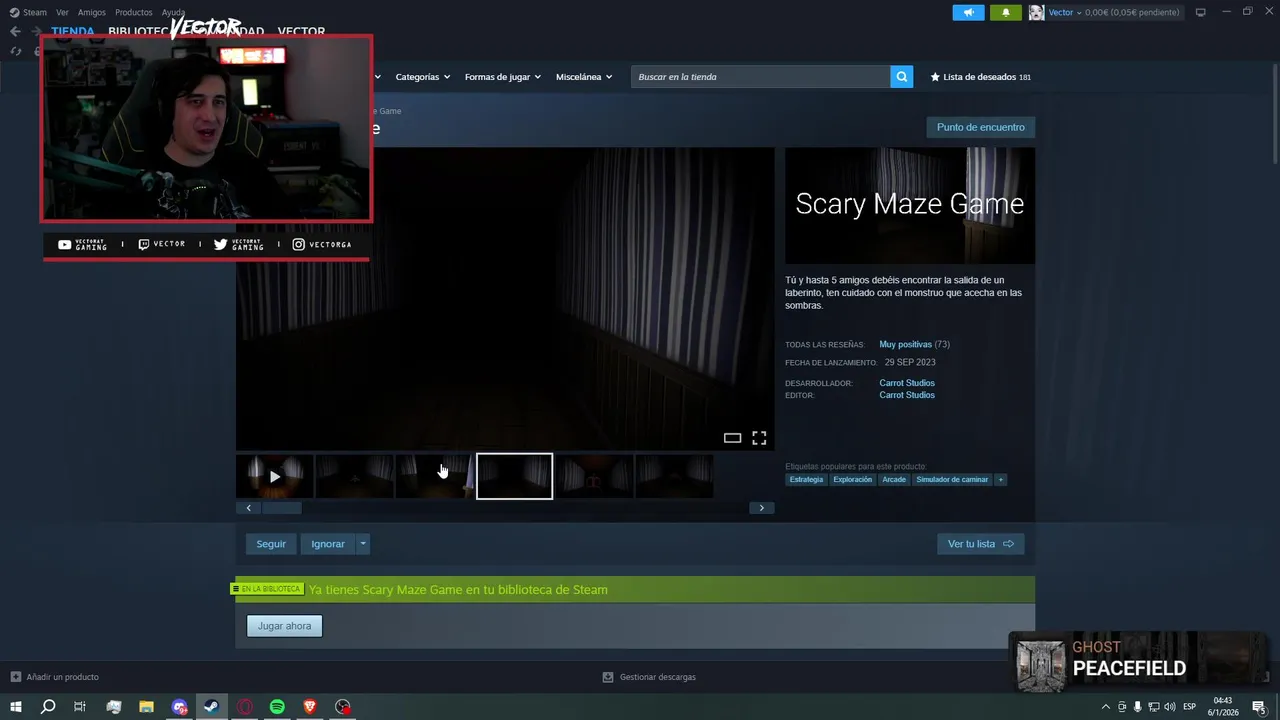Click the magnifier search button in store
The image size is (1280, 720).
coord(901,76)
